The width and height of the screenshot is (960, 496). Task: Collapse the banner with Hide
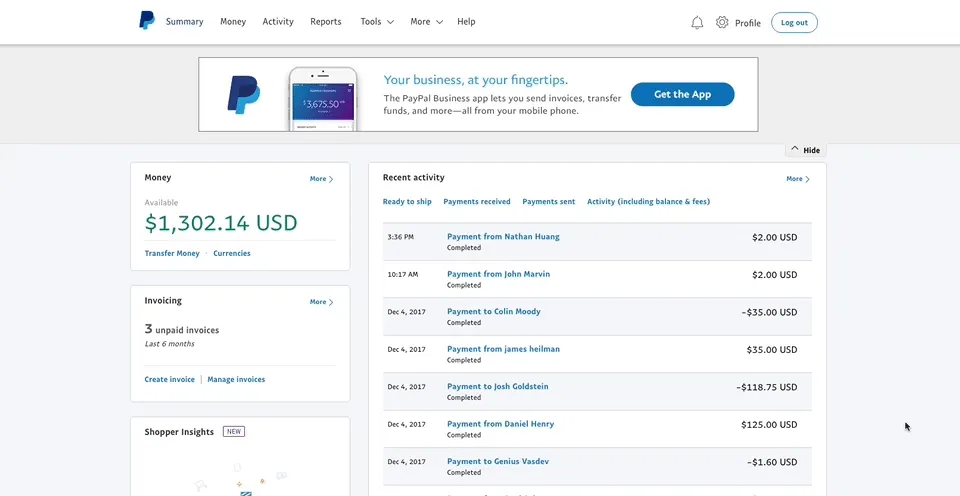point(805,150)
